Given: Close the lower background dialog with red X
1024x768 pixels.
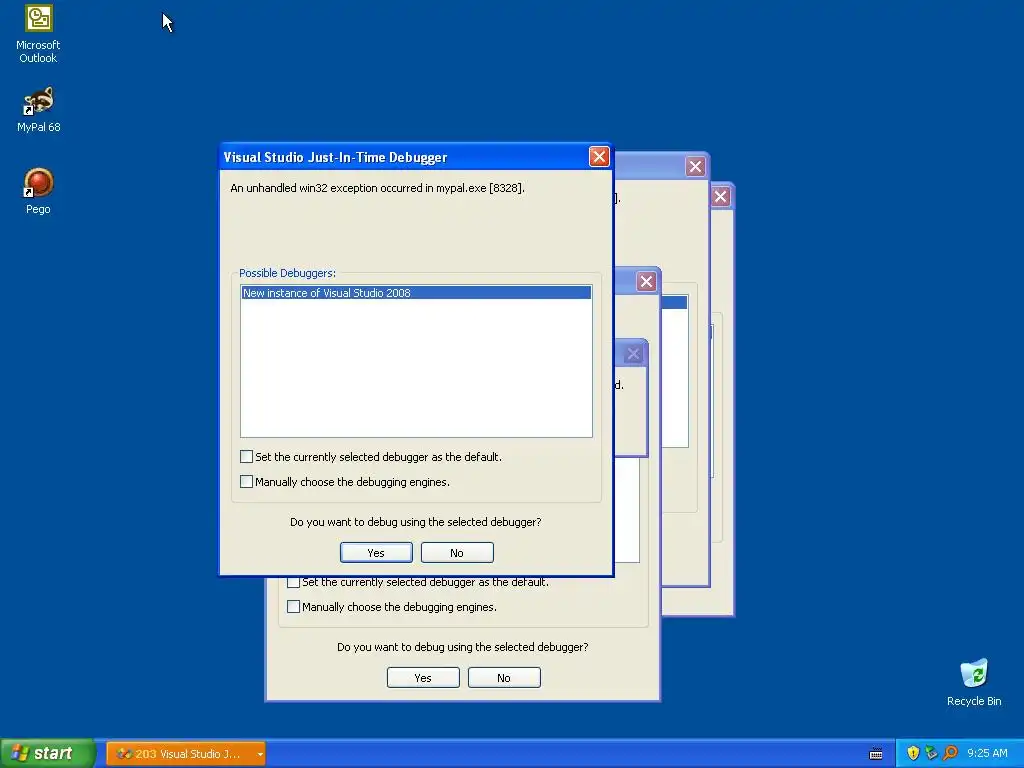Looking at the screenshot, I should (646, 281).
